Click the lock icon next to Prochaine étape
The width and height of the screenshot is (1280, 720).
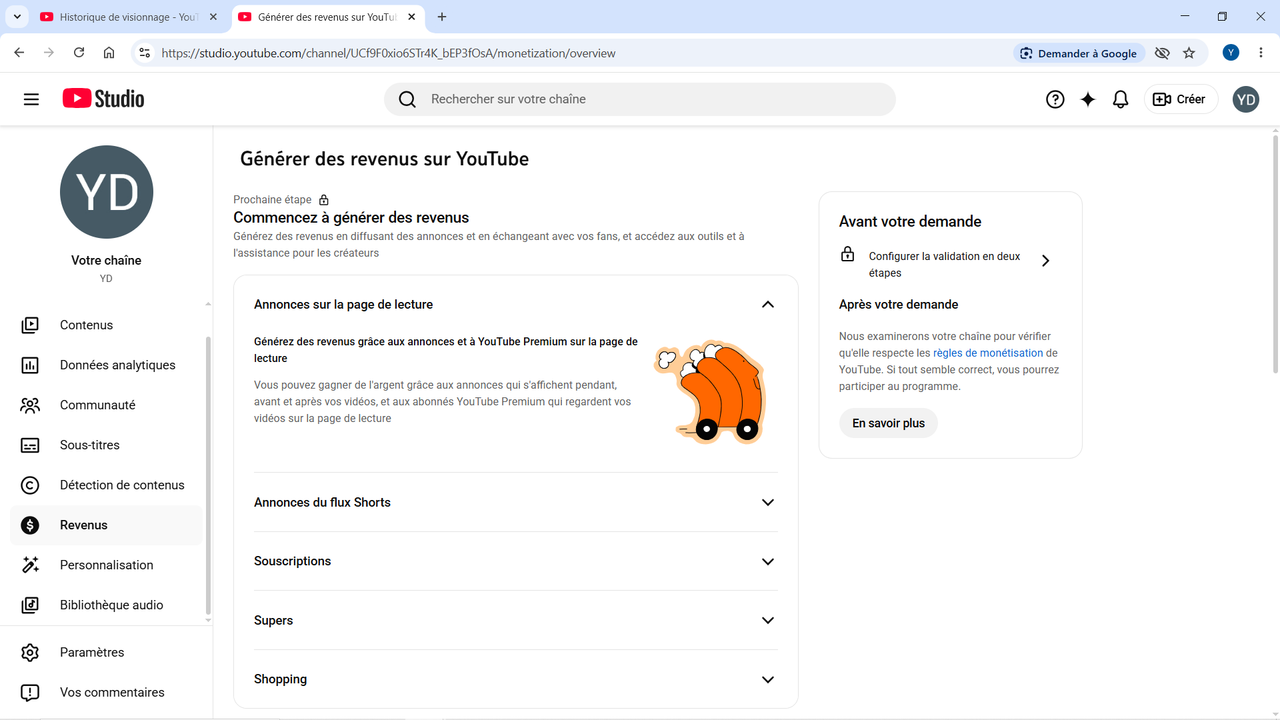pos(324,200)
